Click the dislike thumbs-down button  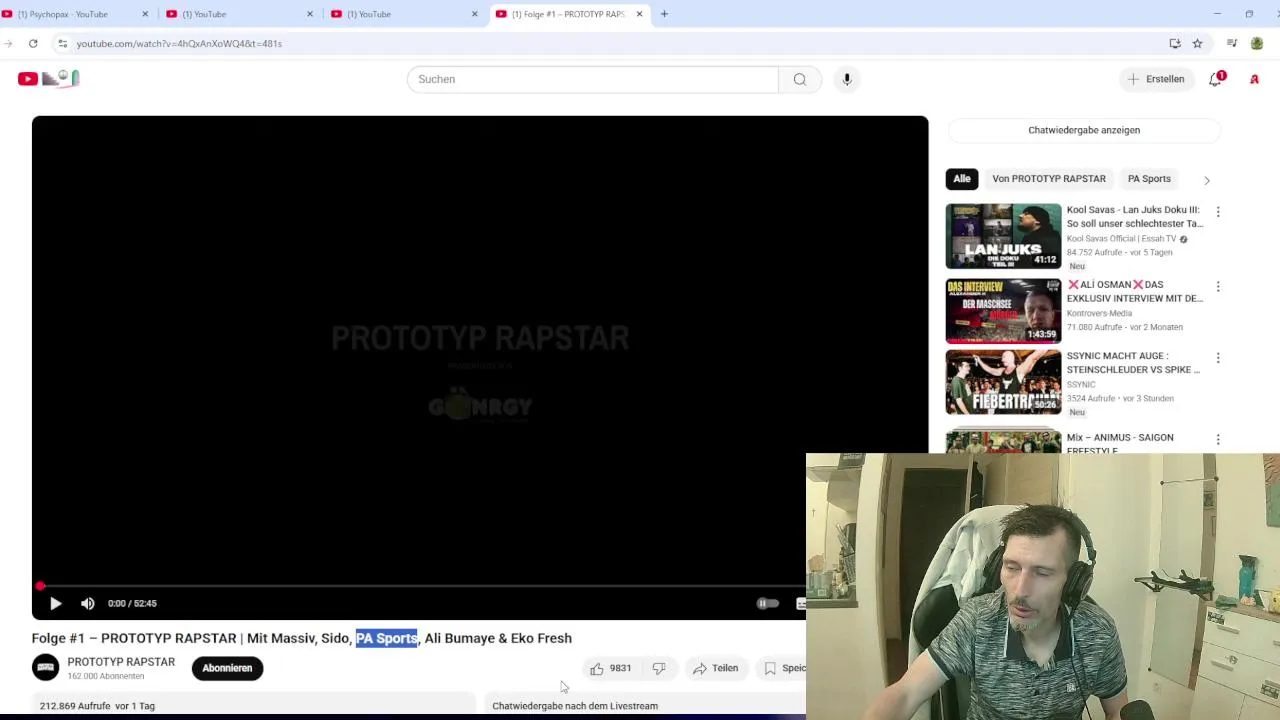[x=659, y=668]
